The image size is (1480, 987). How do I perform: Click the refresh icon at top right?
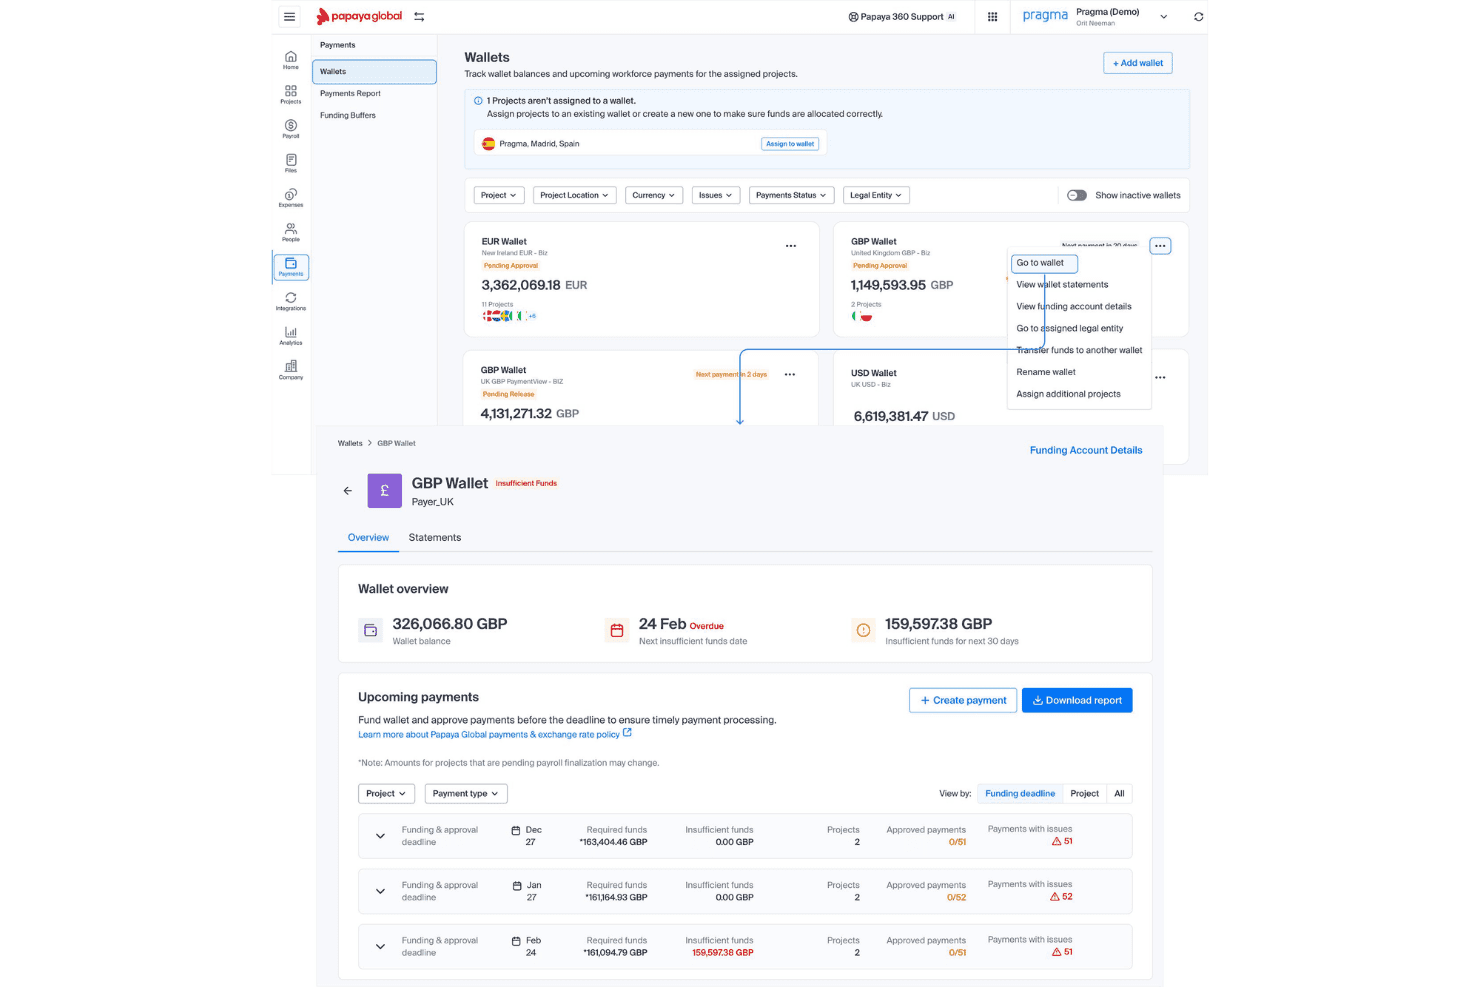coord(1198,16)
